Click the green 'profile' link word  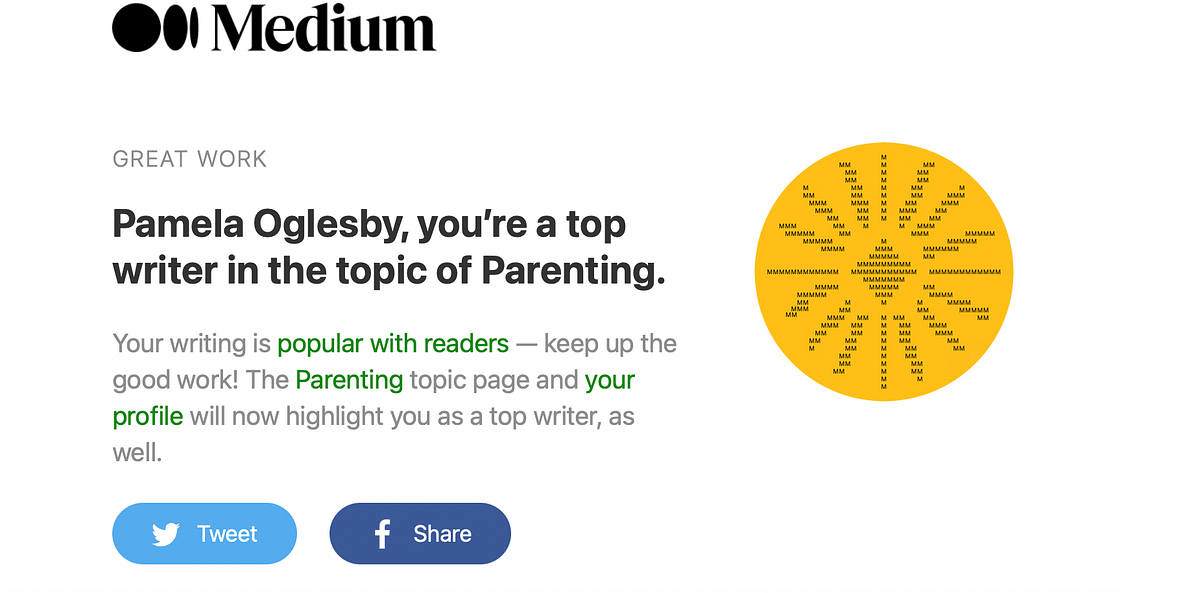(x=148, y=416)
